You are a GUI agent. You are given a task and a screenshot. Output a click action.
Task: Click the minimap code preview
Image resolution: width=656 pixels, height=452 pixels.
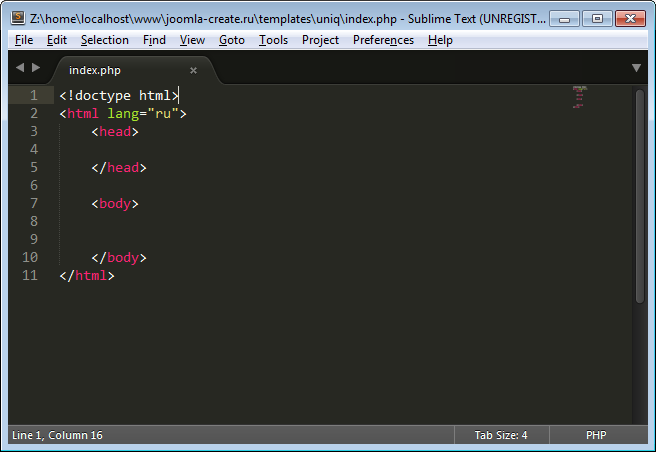(x=579, y=96)
